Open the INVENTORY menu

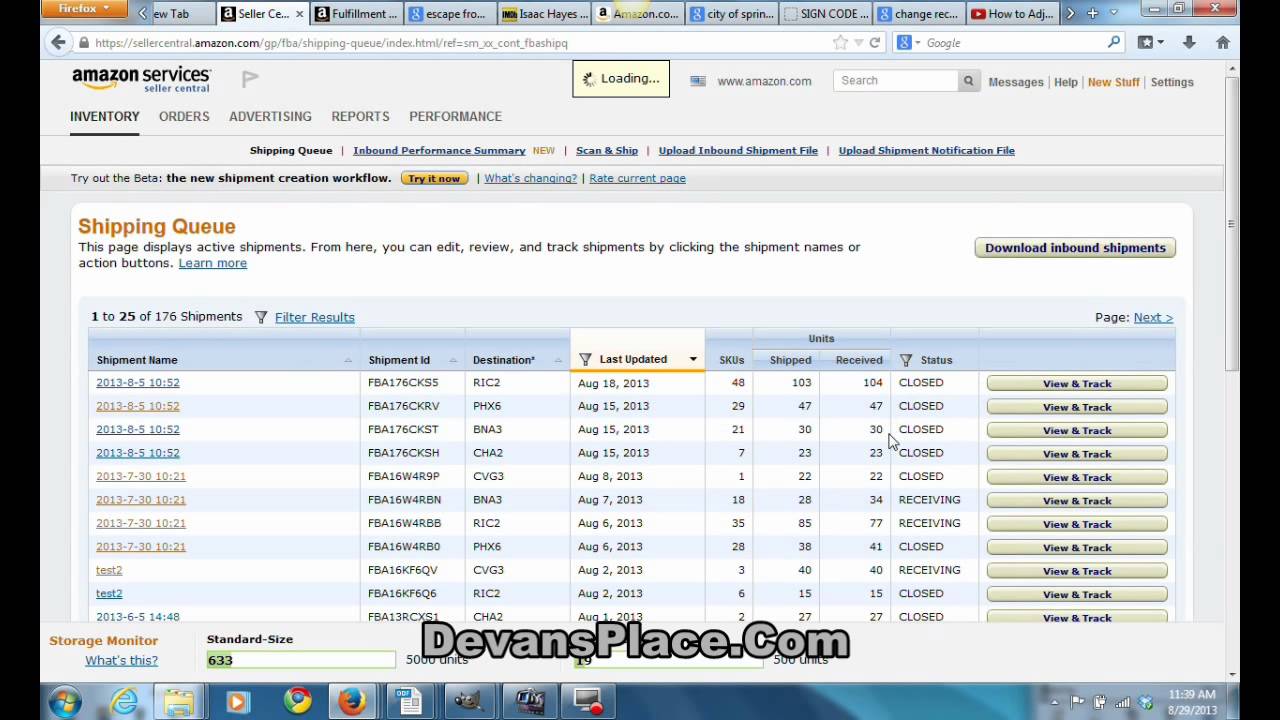(x=105, y=116)
